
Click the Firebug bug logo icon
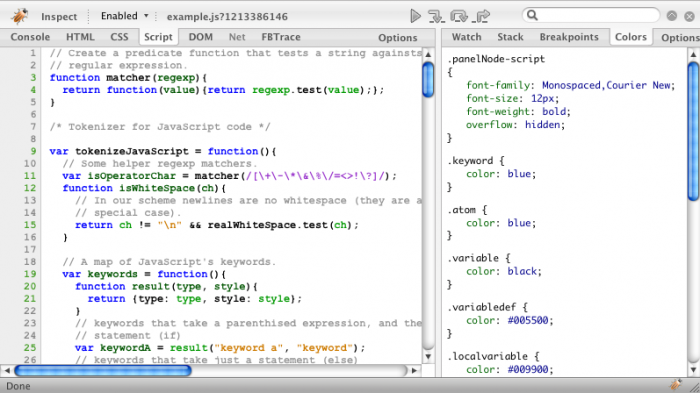(x=19, y=16)
